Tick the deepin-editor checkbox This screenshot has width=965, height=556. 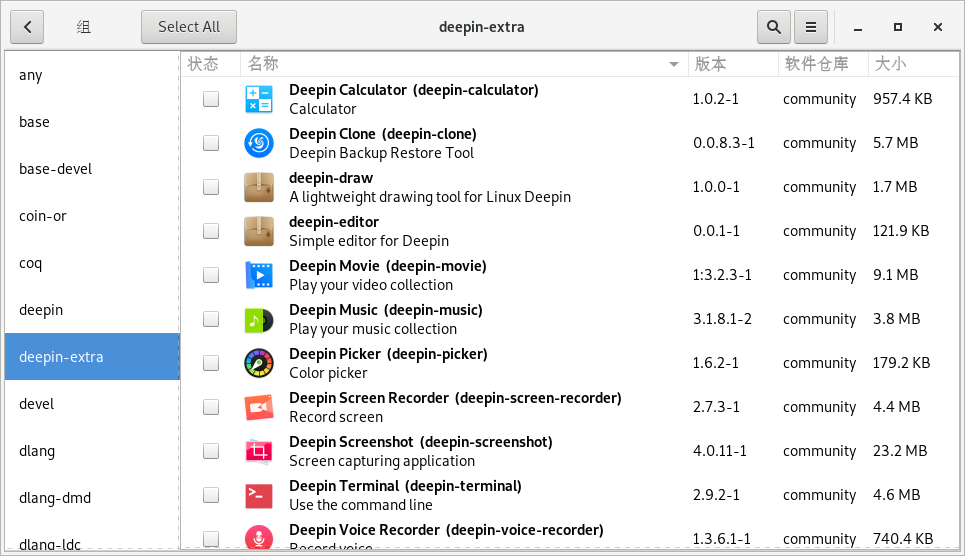(211, 231)
